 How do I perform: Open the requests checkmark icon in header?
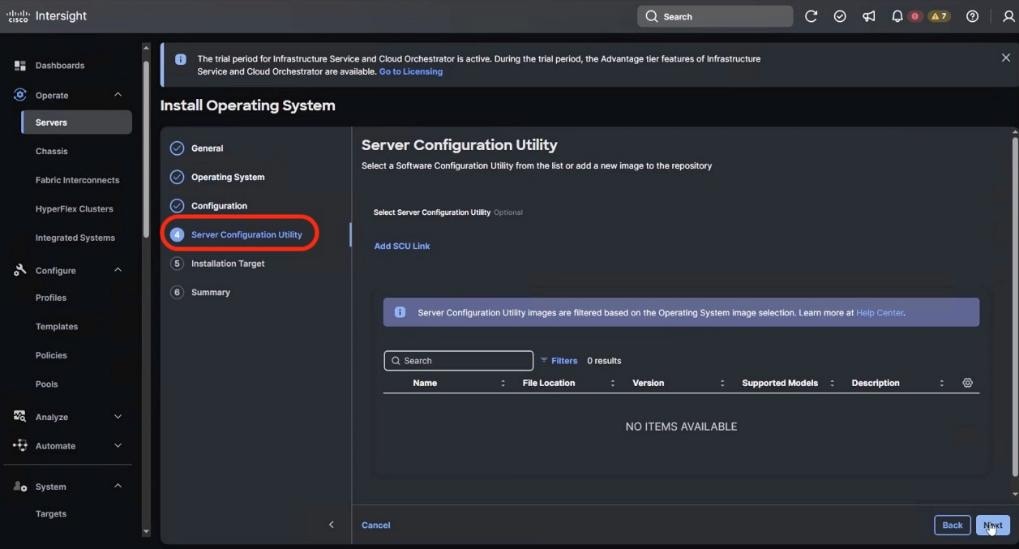pyautogui.click(x=840, y=16)
